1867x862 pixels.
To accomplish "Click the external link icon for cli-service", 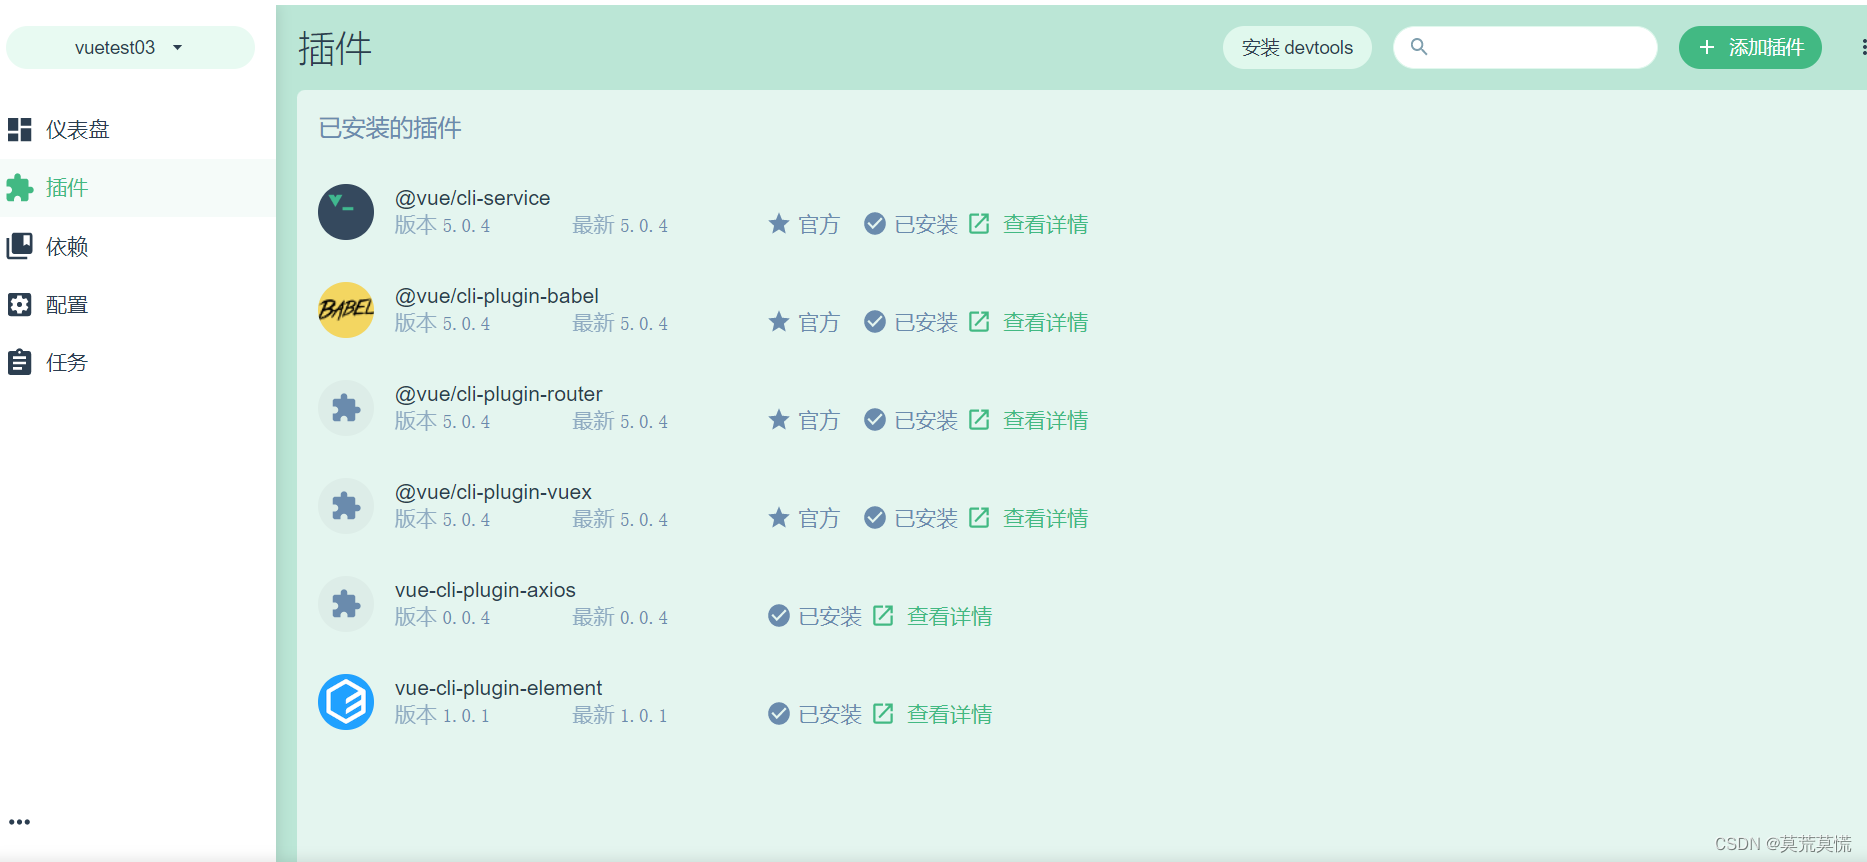I will (x=979, y=223).
